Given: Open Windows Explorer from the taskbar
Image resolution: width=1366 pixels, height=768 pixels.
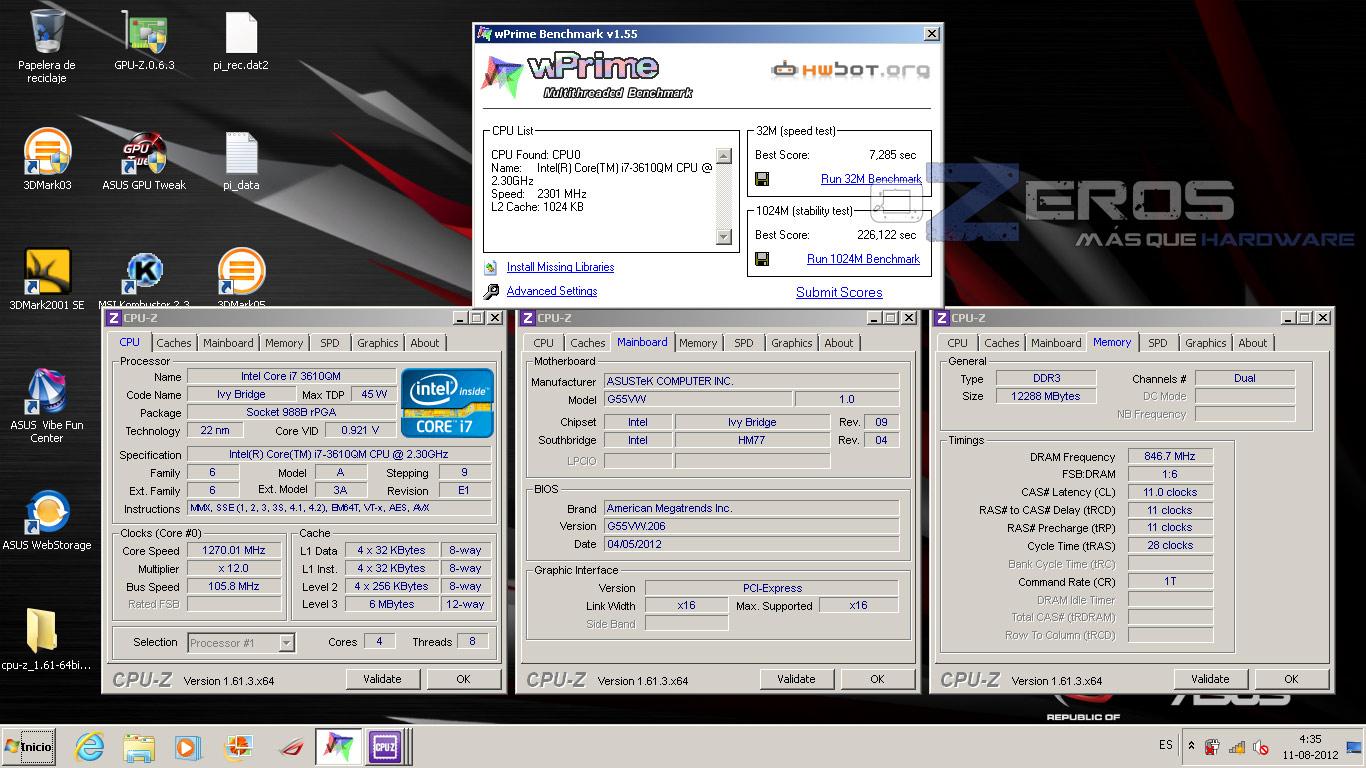Looking at the screenshot, I should pos(139,747).
